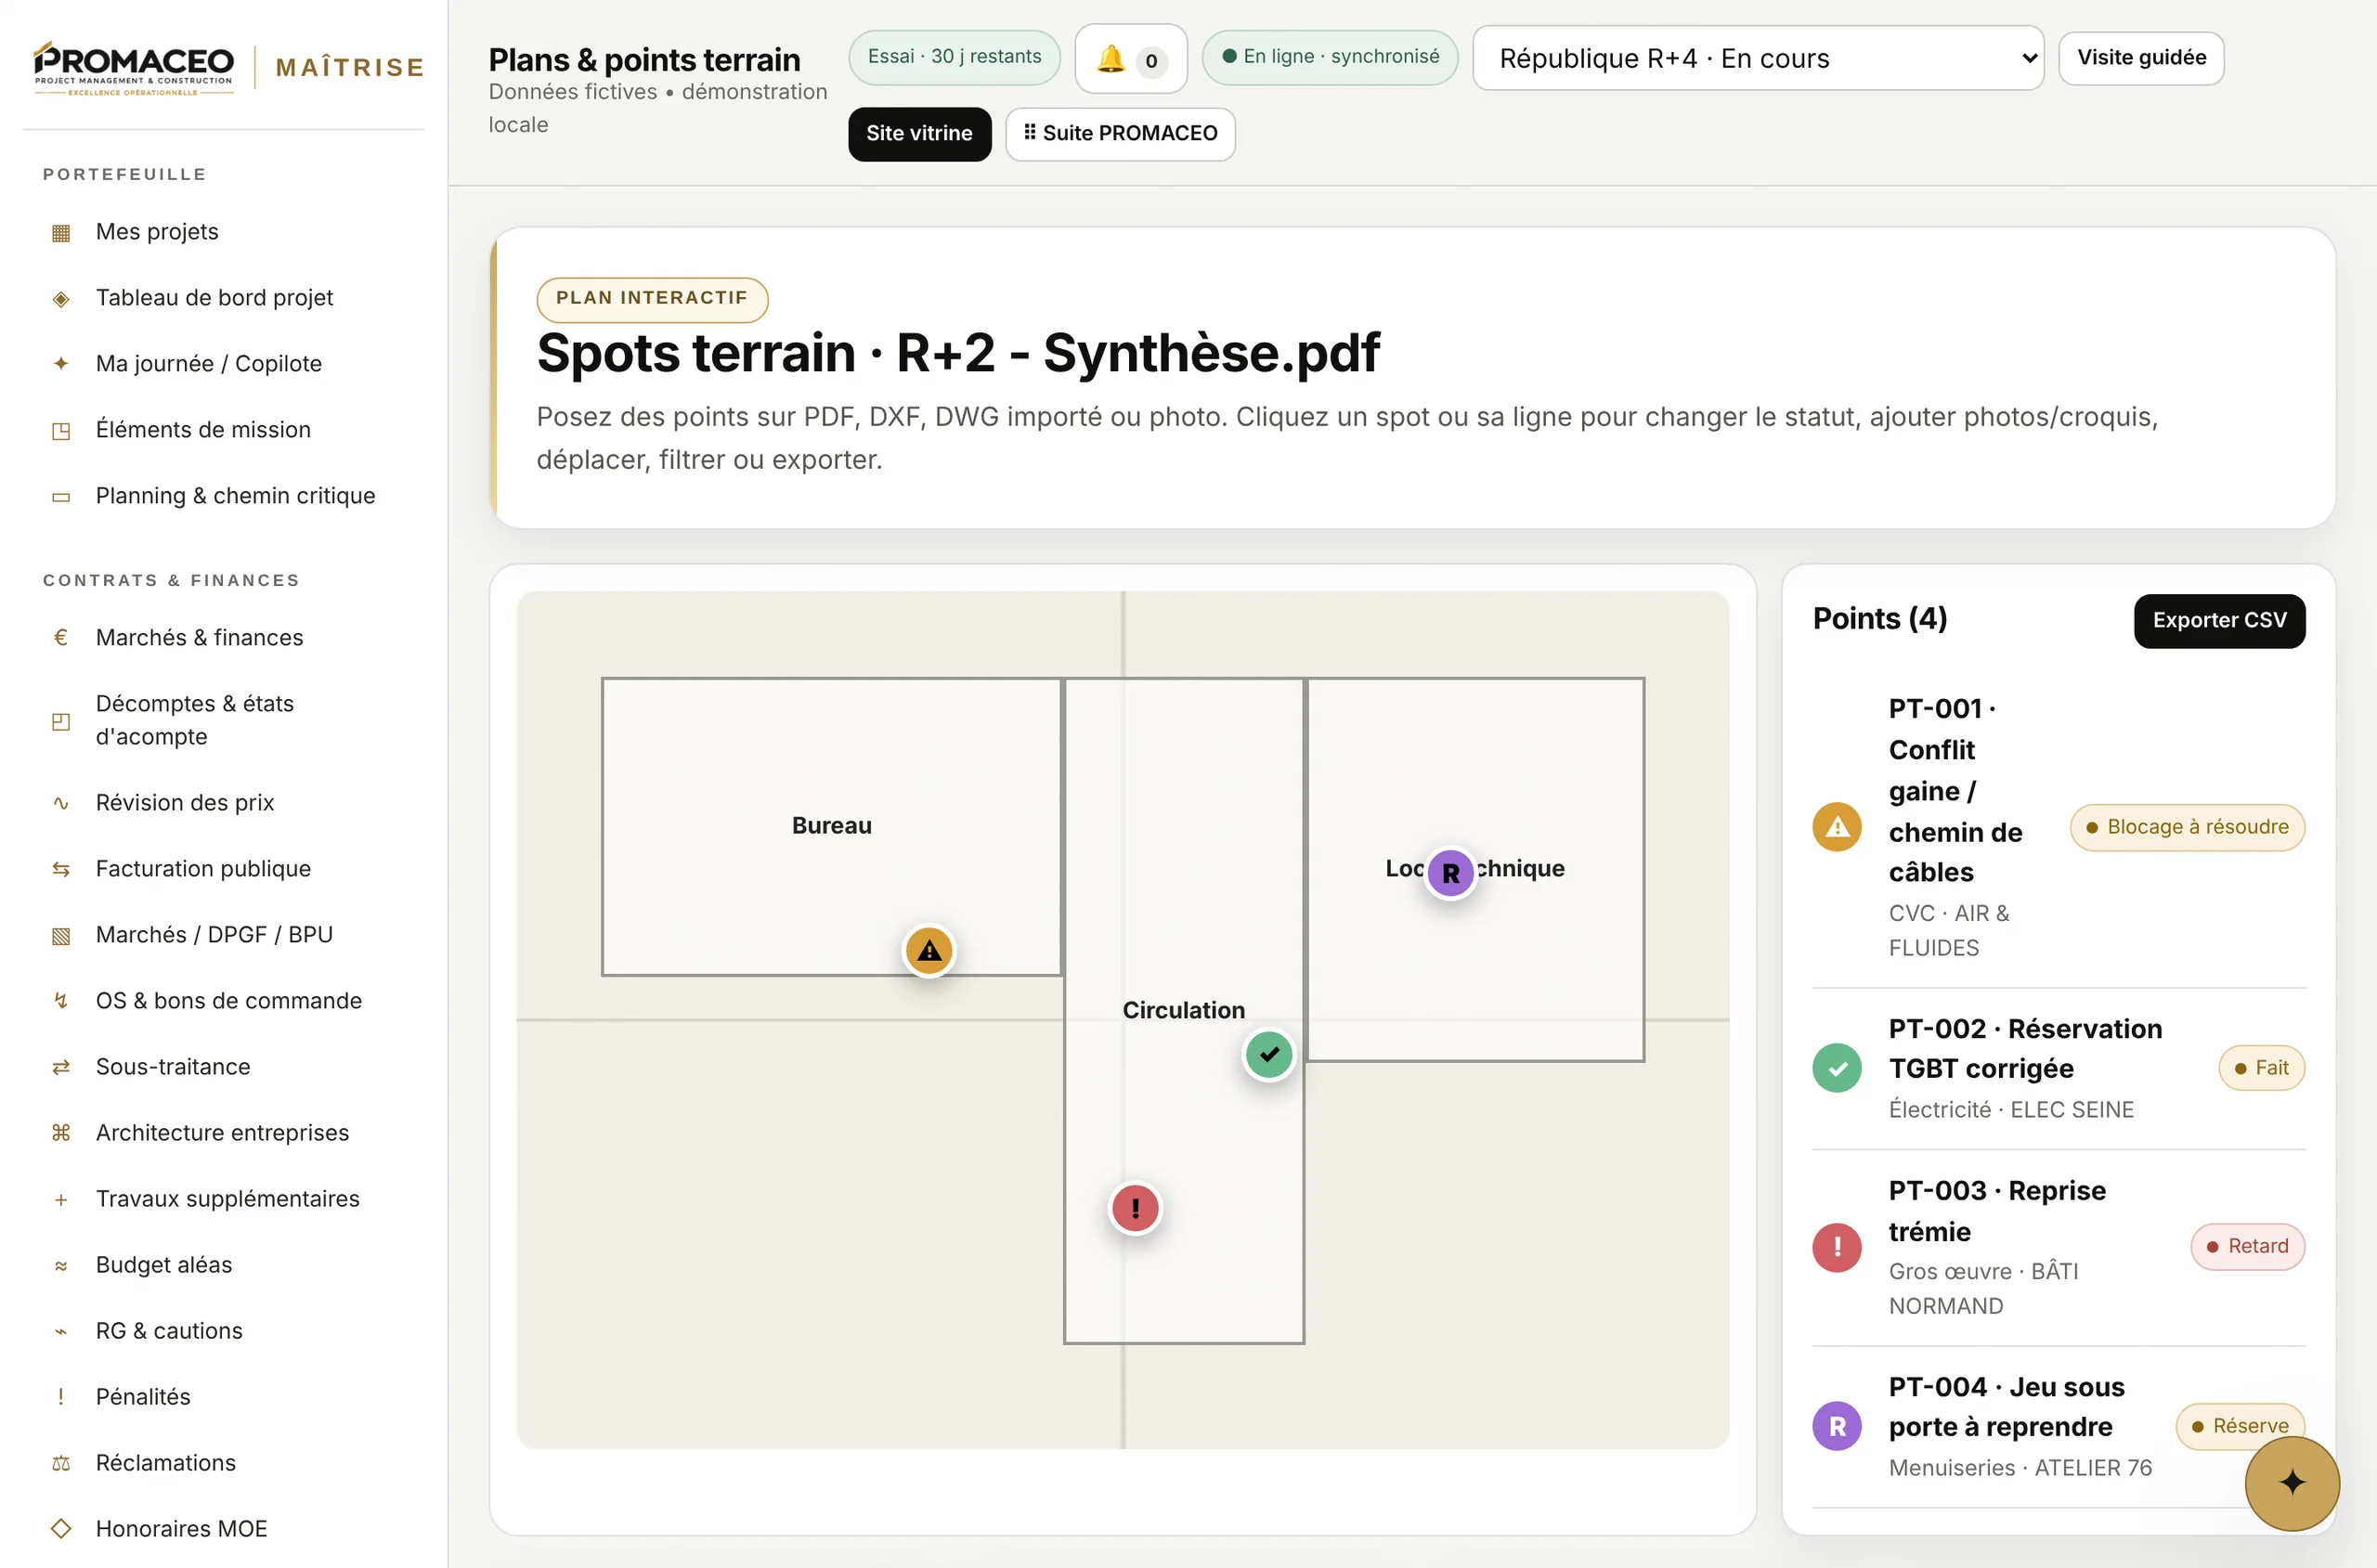Screen dimensions: 2377x1568
Task: Select PT-002 Réservation TGBT corrigée row
Action: coord(2058,1068)
